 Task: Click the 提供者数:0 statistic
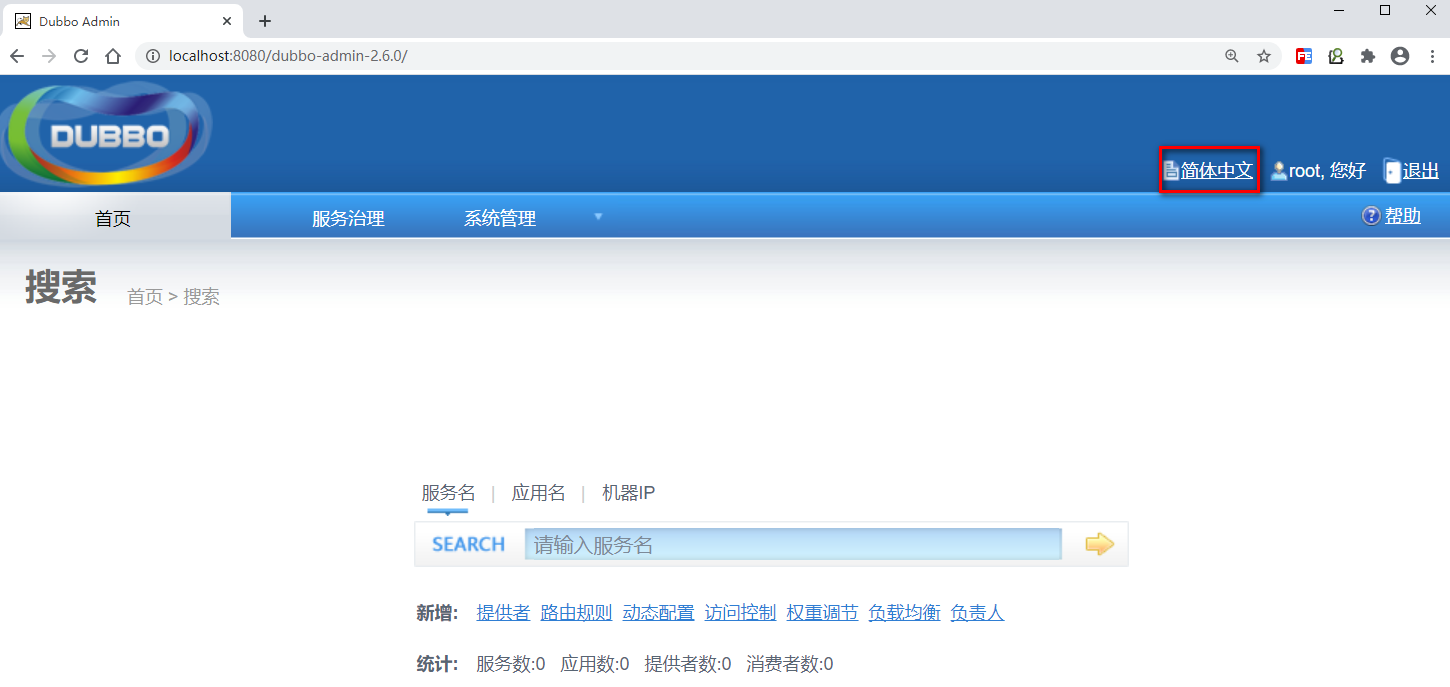688,664
